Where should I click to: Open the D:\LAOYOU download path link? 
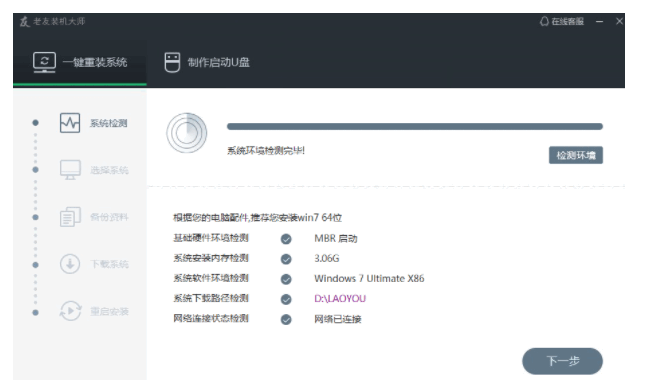(340, 298)
